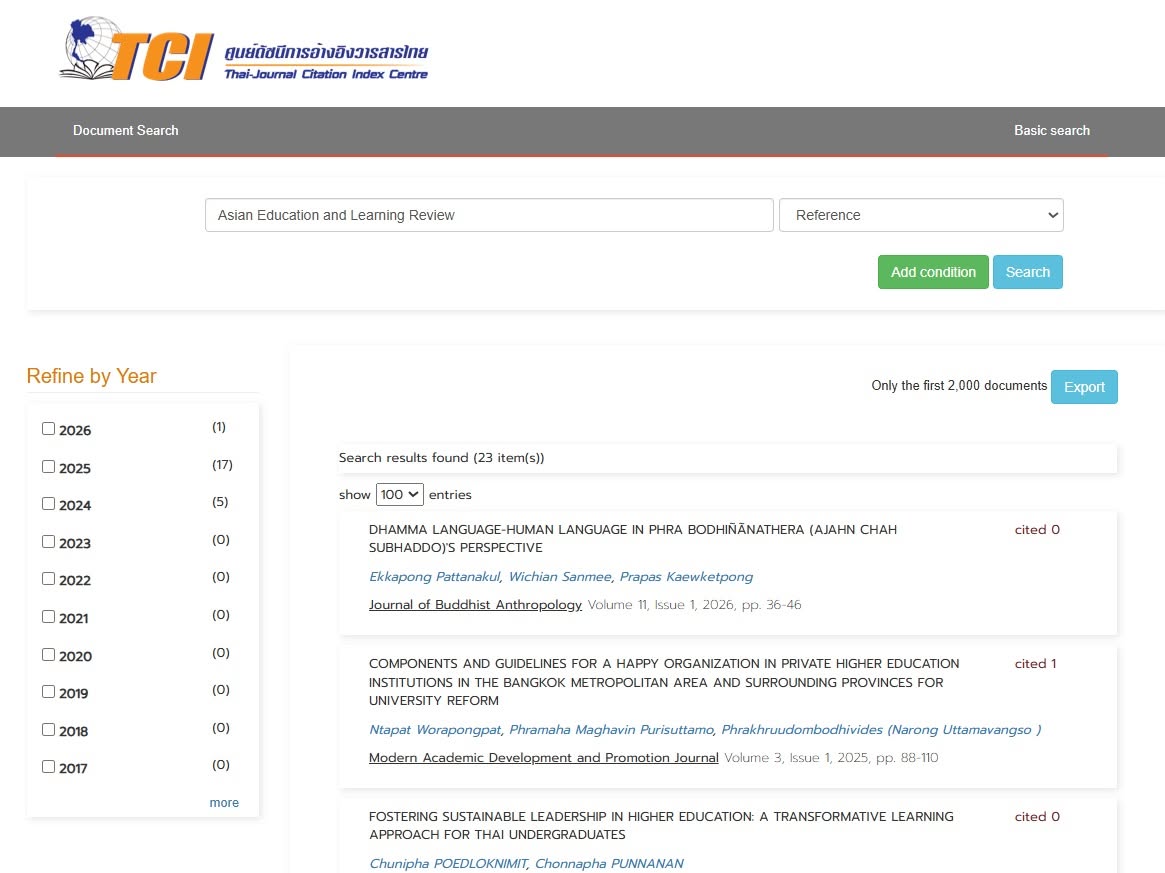The image size is (1165, 873).
Task: Enable the 2023 year checkbox
Action: click(x=48, y=542)
